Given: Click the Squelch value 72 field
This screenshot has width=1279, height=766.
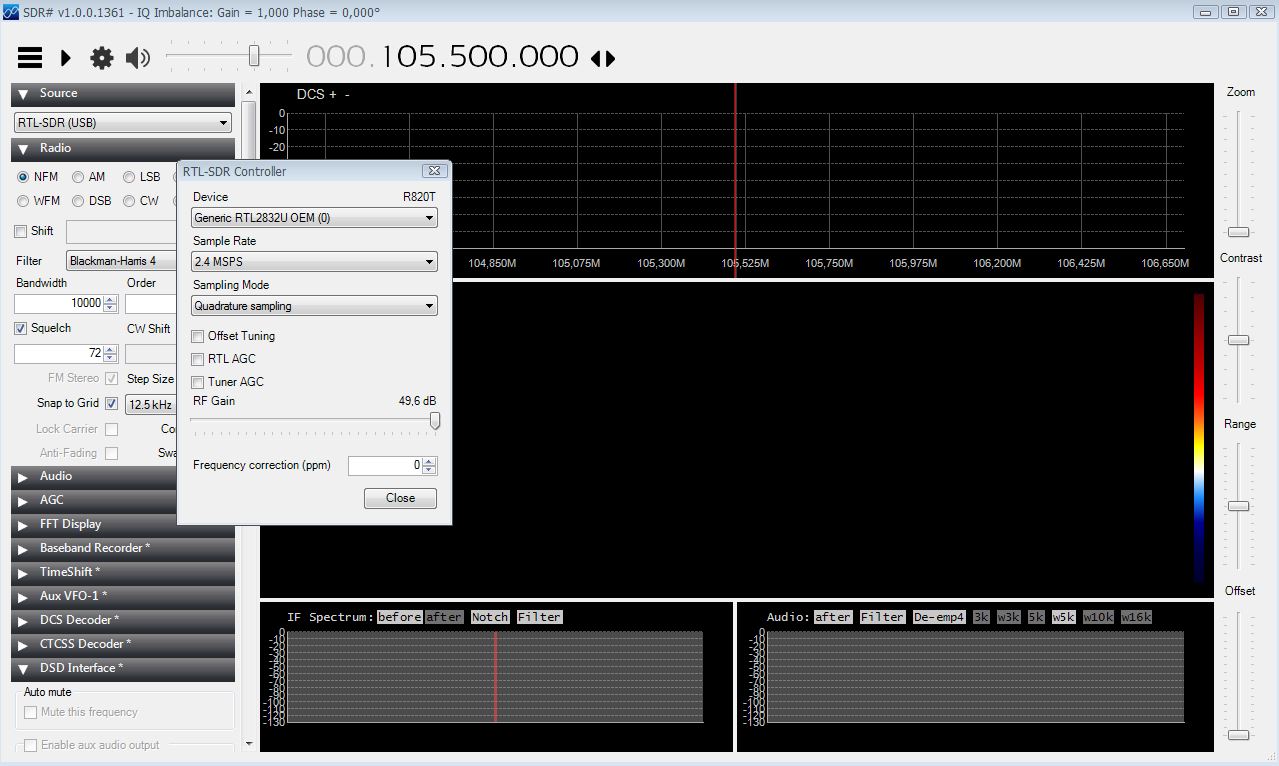Looking at the screenshot, I should pyautogui.click(x=58, y=354).
